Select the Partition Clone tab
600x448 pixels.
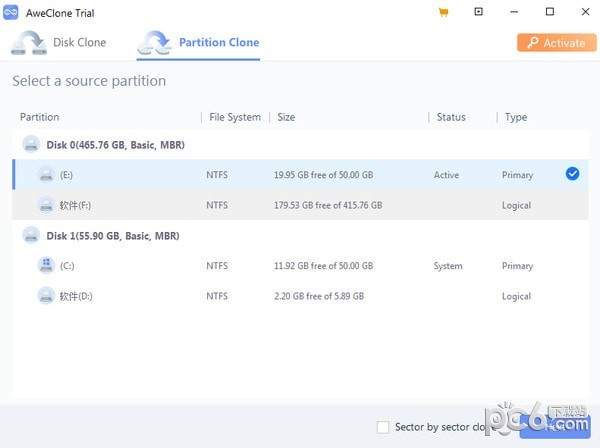[199, 43]
